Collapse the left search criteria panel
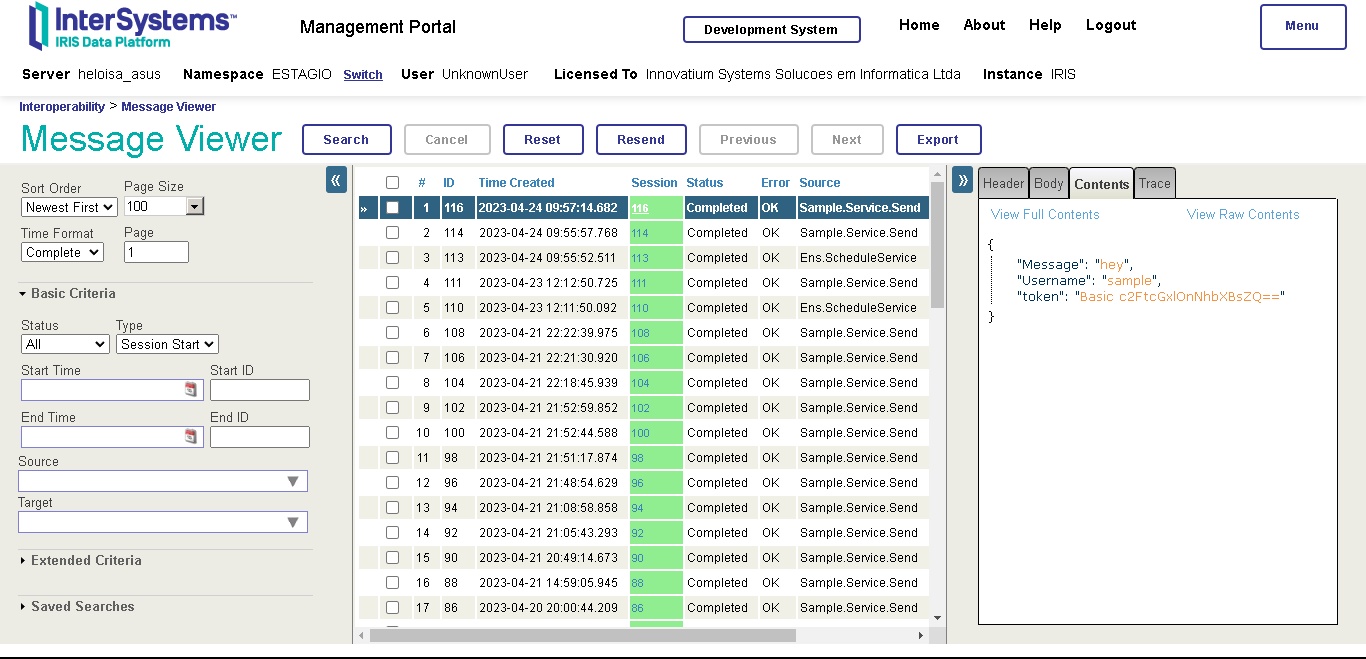Image resolution: width=1366 pixels, height=659 pixels. point(337,180)
